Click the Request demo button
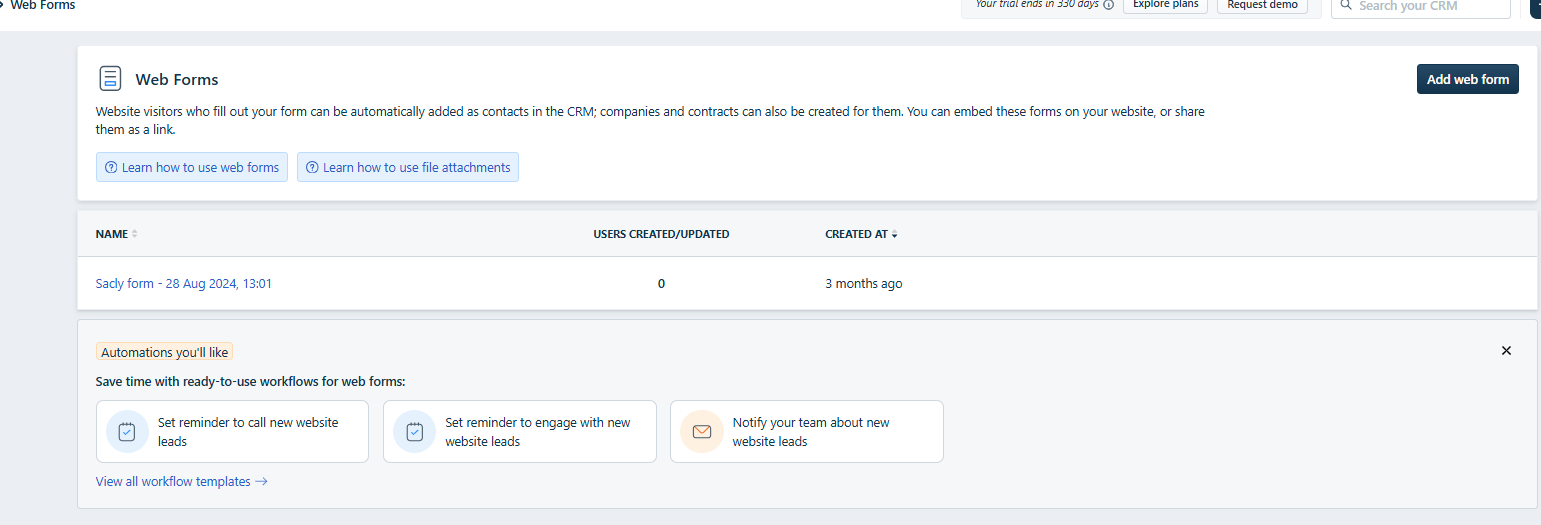This screenshot has height=525, width=1541. (1262, 5)
